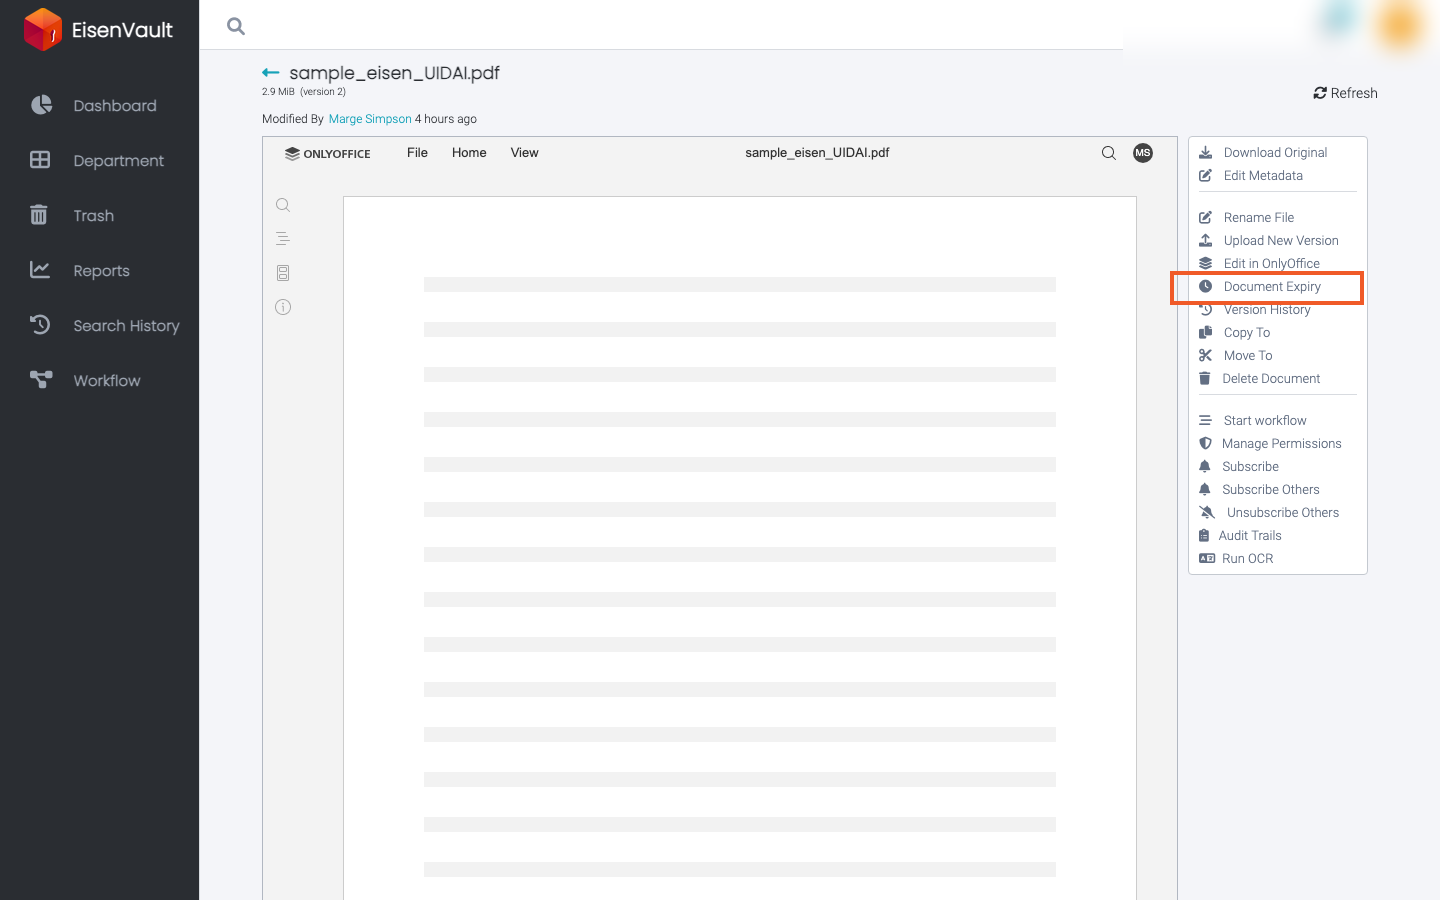Click the Department grid icon

(x=40, y=160)
